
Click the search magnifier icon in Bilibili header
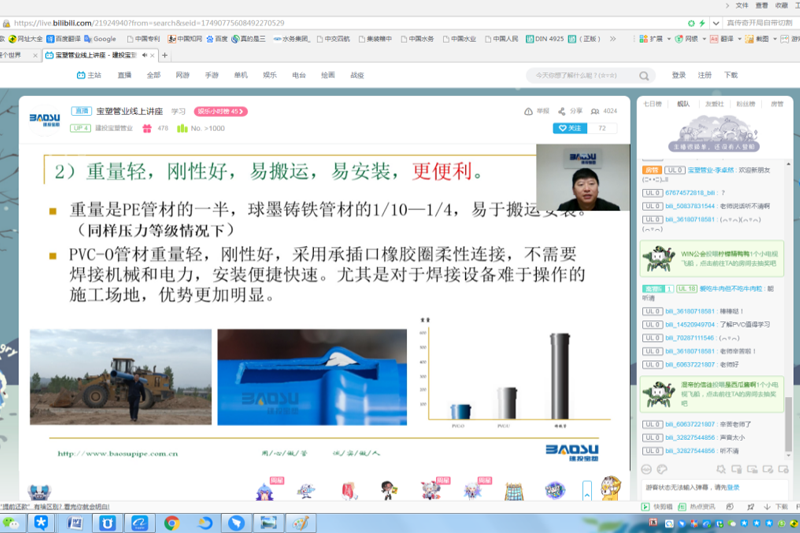644,76
